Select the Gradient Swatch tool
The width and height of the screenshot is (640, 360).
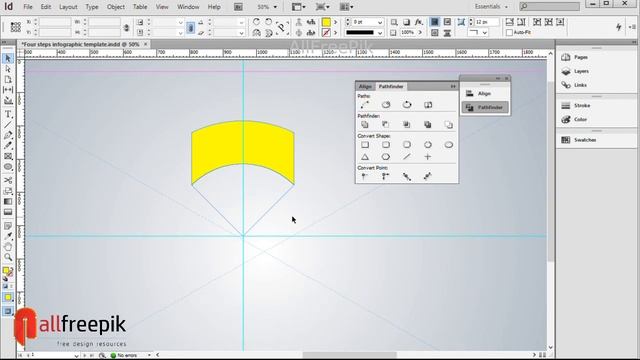[x=8, y=201]
